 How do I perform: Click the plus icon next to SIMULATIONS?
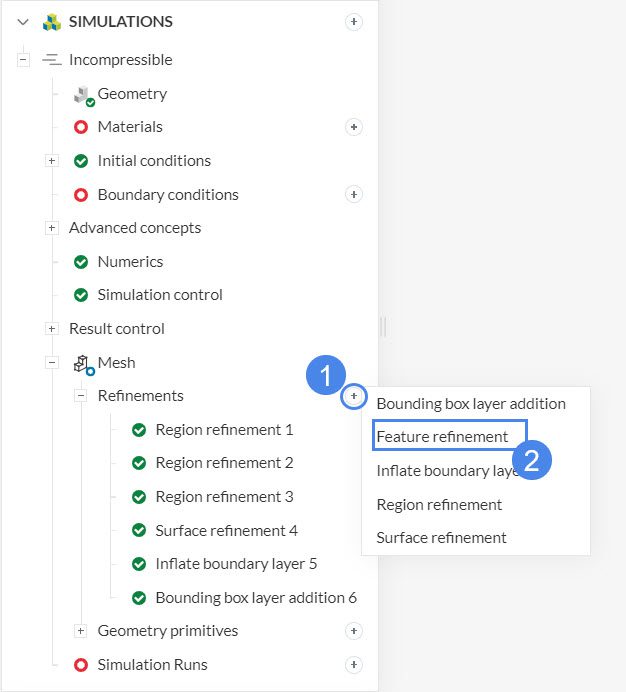(353, 21)
